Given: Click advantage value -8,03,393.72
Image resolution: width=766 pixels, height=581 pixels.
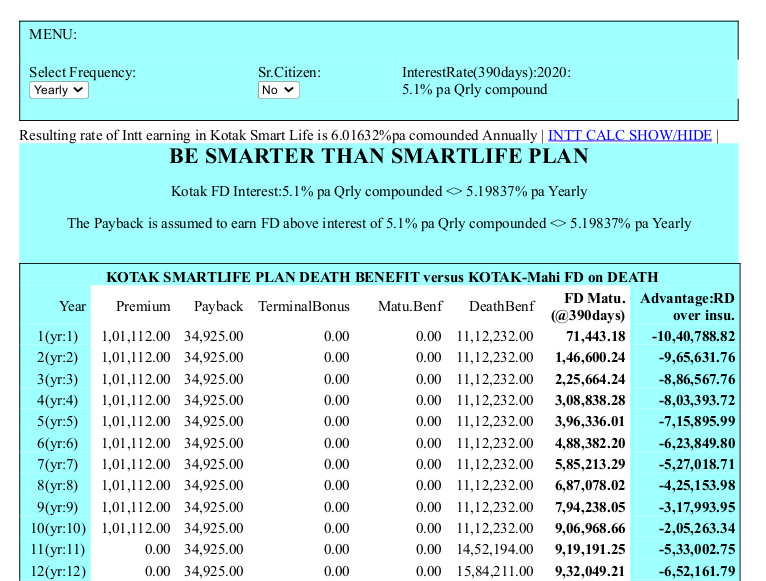Looking at the screenshot, I should click(697, 401).
